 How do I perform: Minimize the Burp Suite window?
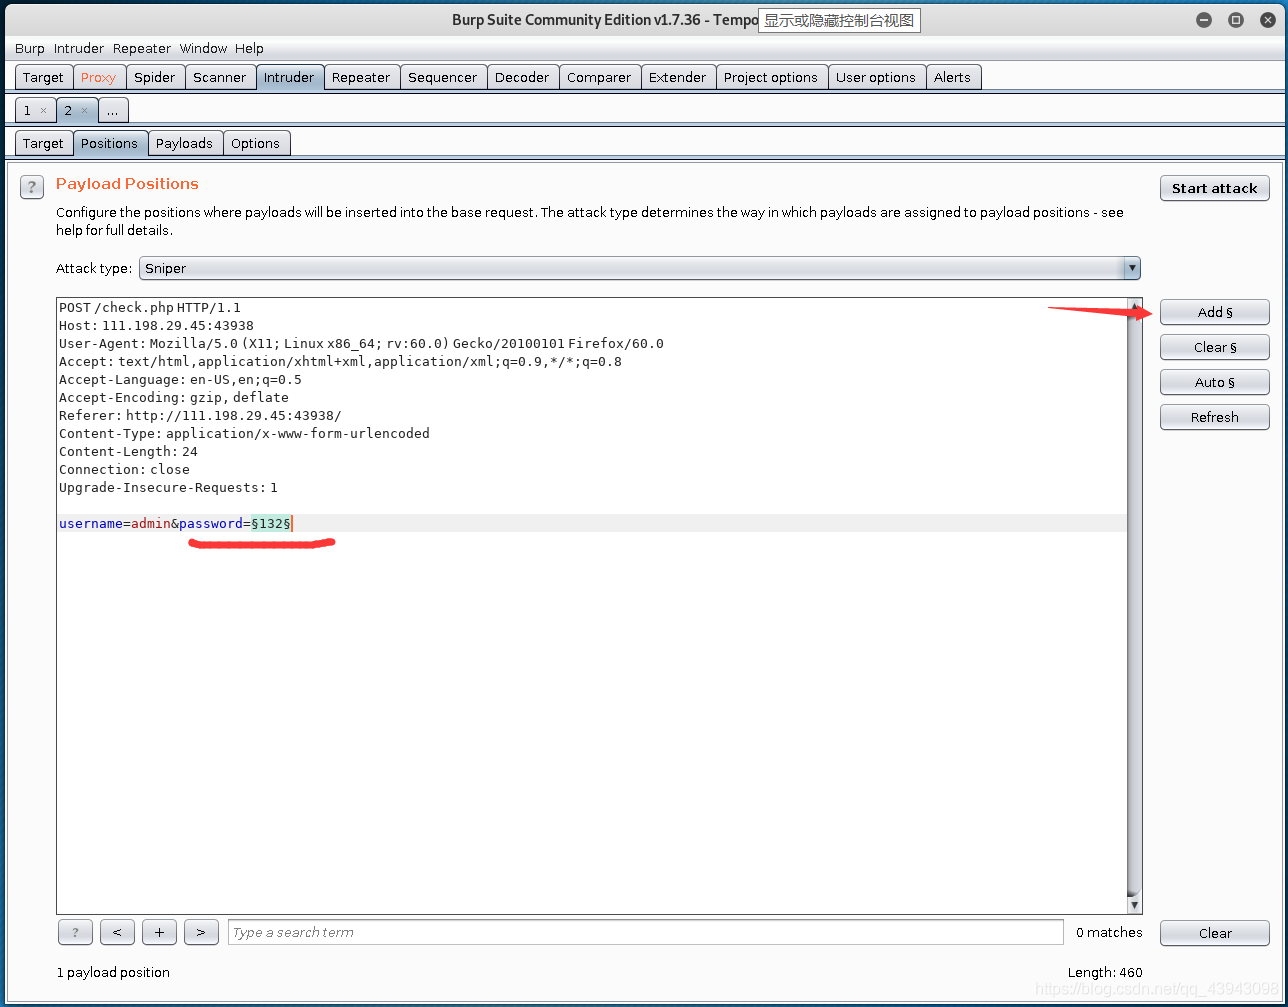(x=1204, y=20)
